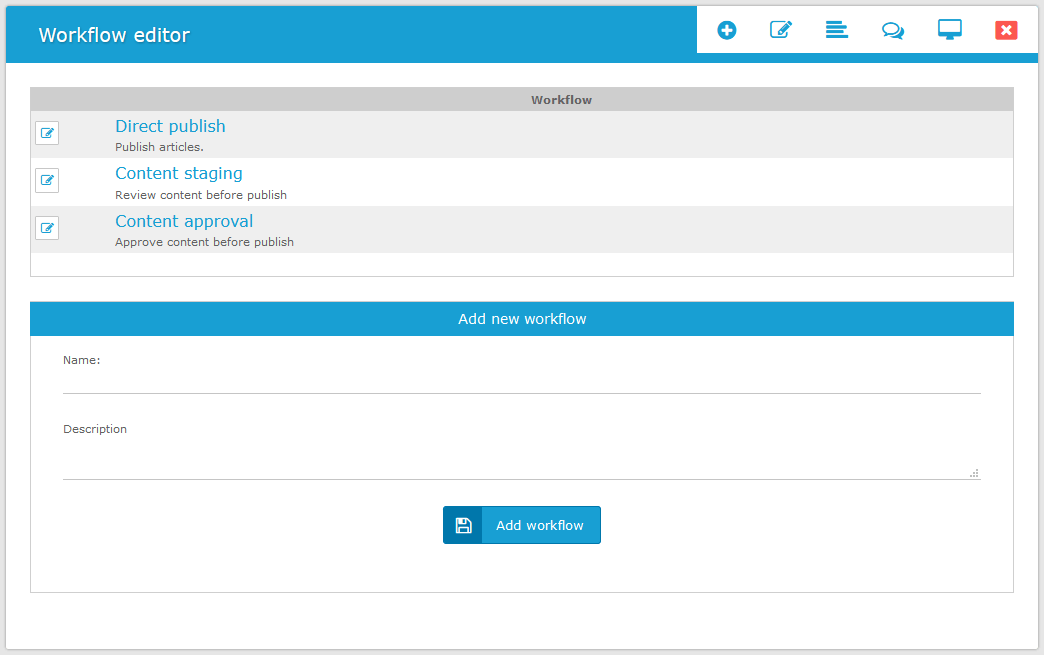Open the Content approval workflow
The image size is (1044, 655).
tap(184, 221)
